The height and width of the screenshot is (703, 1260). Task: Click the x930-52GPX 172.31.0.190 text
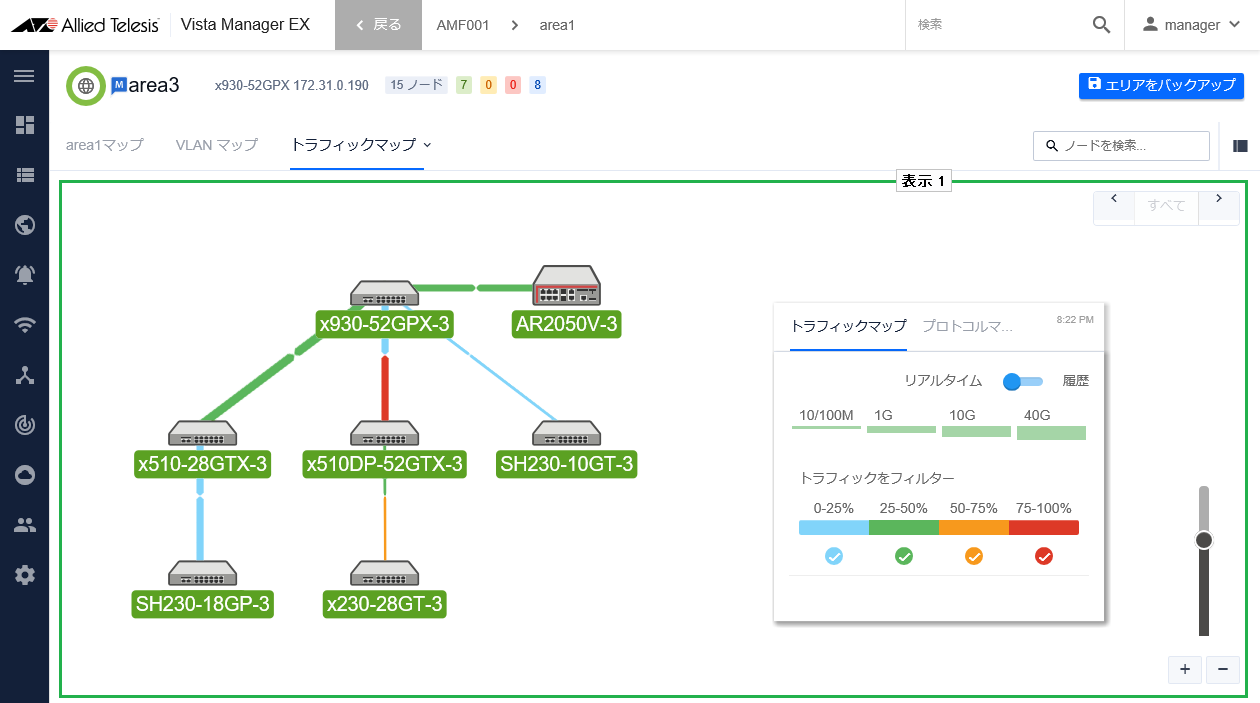tap(291, 86)
